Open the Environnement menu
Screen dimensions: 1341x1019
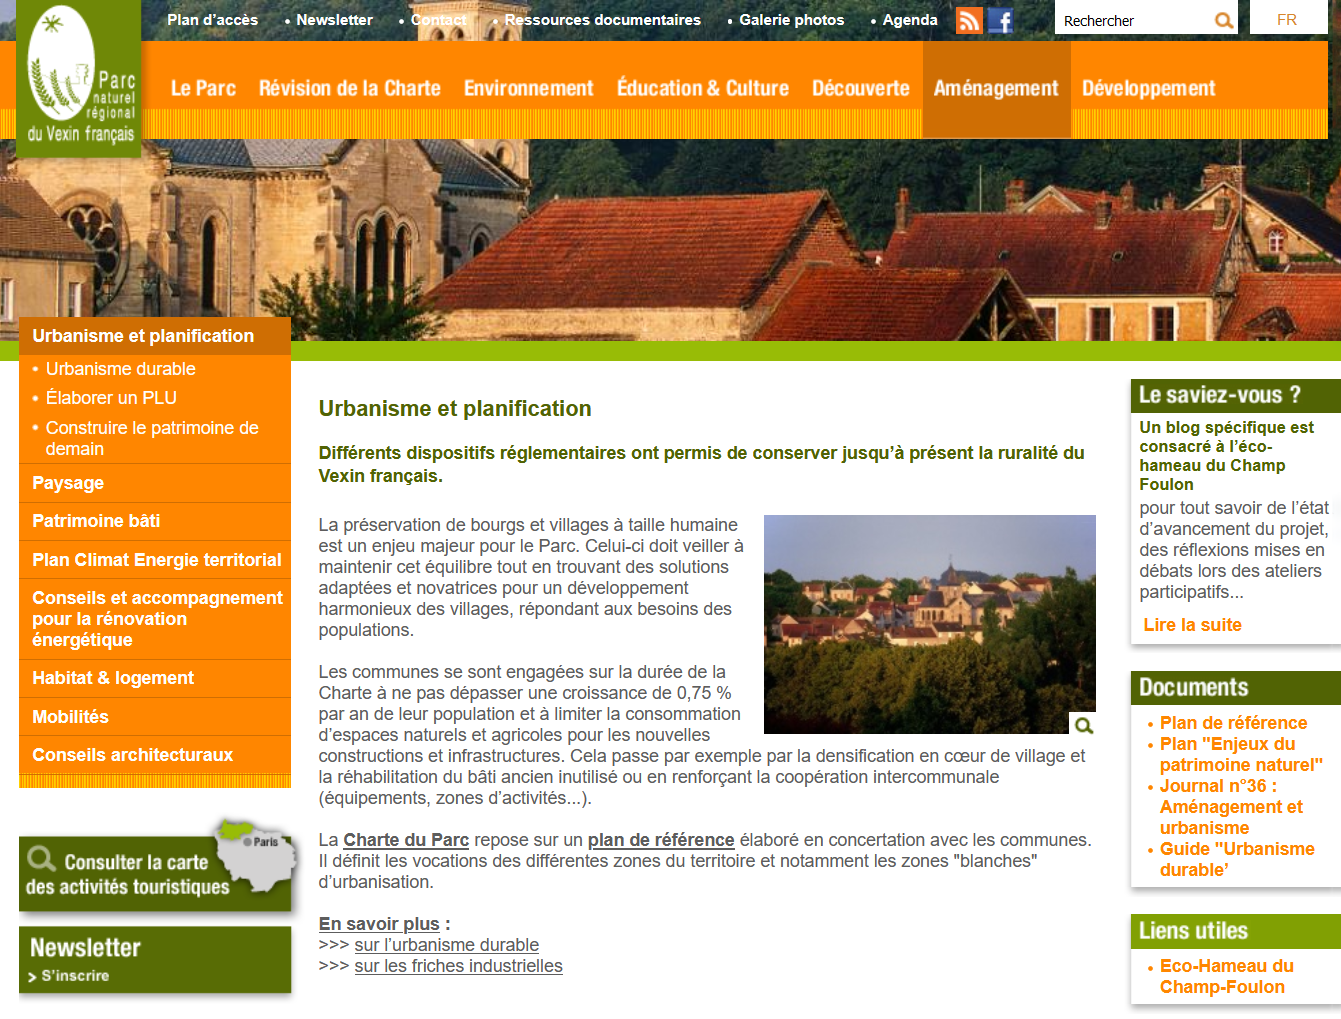click(x=528, y=89)
